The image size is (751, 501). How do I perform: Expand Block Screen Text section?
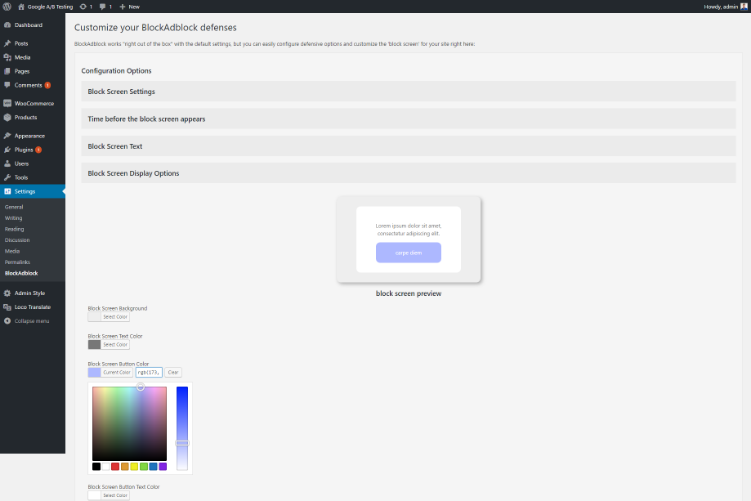click(x=408, y=146)
